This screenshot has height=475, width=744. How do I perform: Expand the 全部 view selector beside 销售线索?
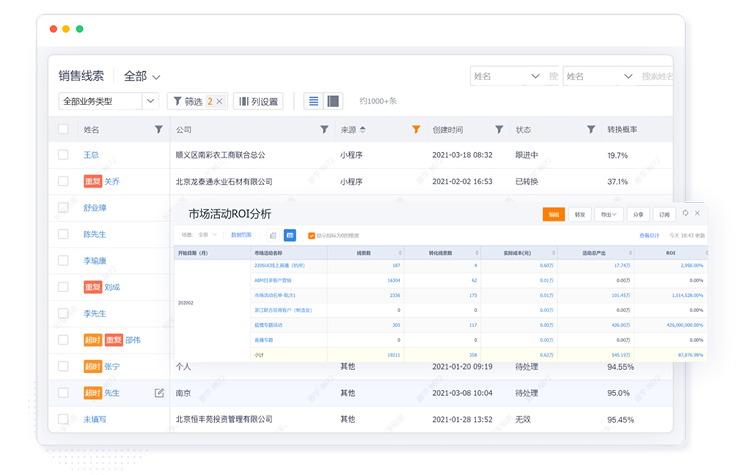click(142, 76)
